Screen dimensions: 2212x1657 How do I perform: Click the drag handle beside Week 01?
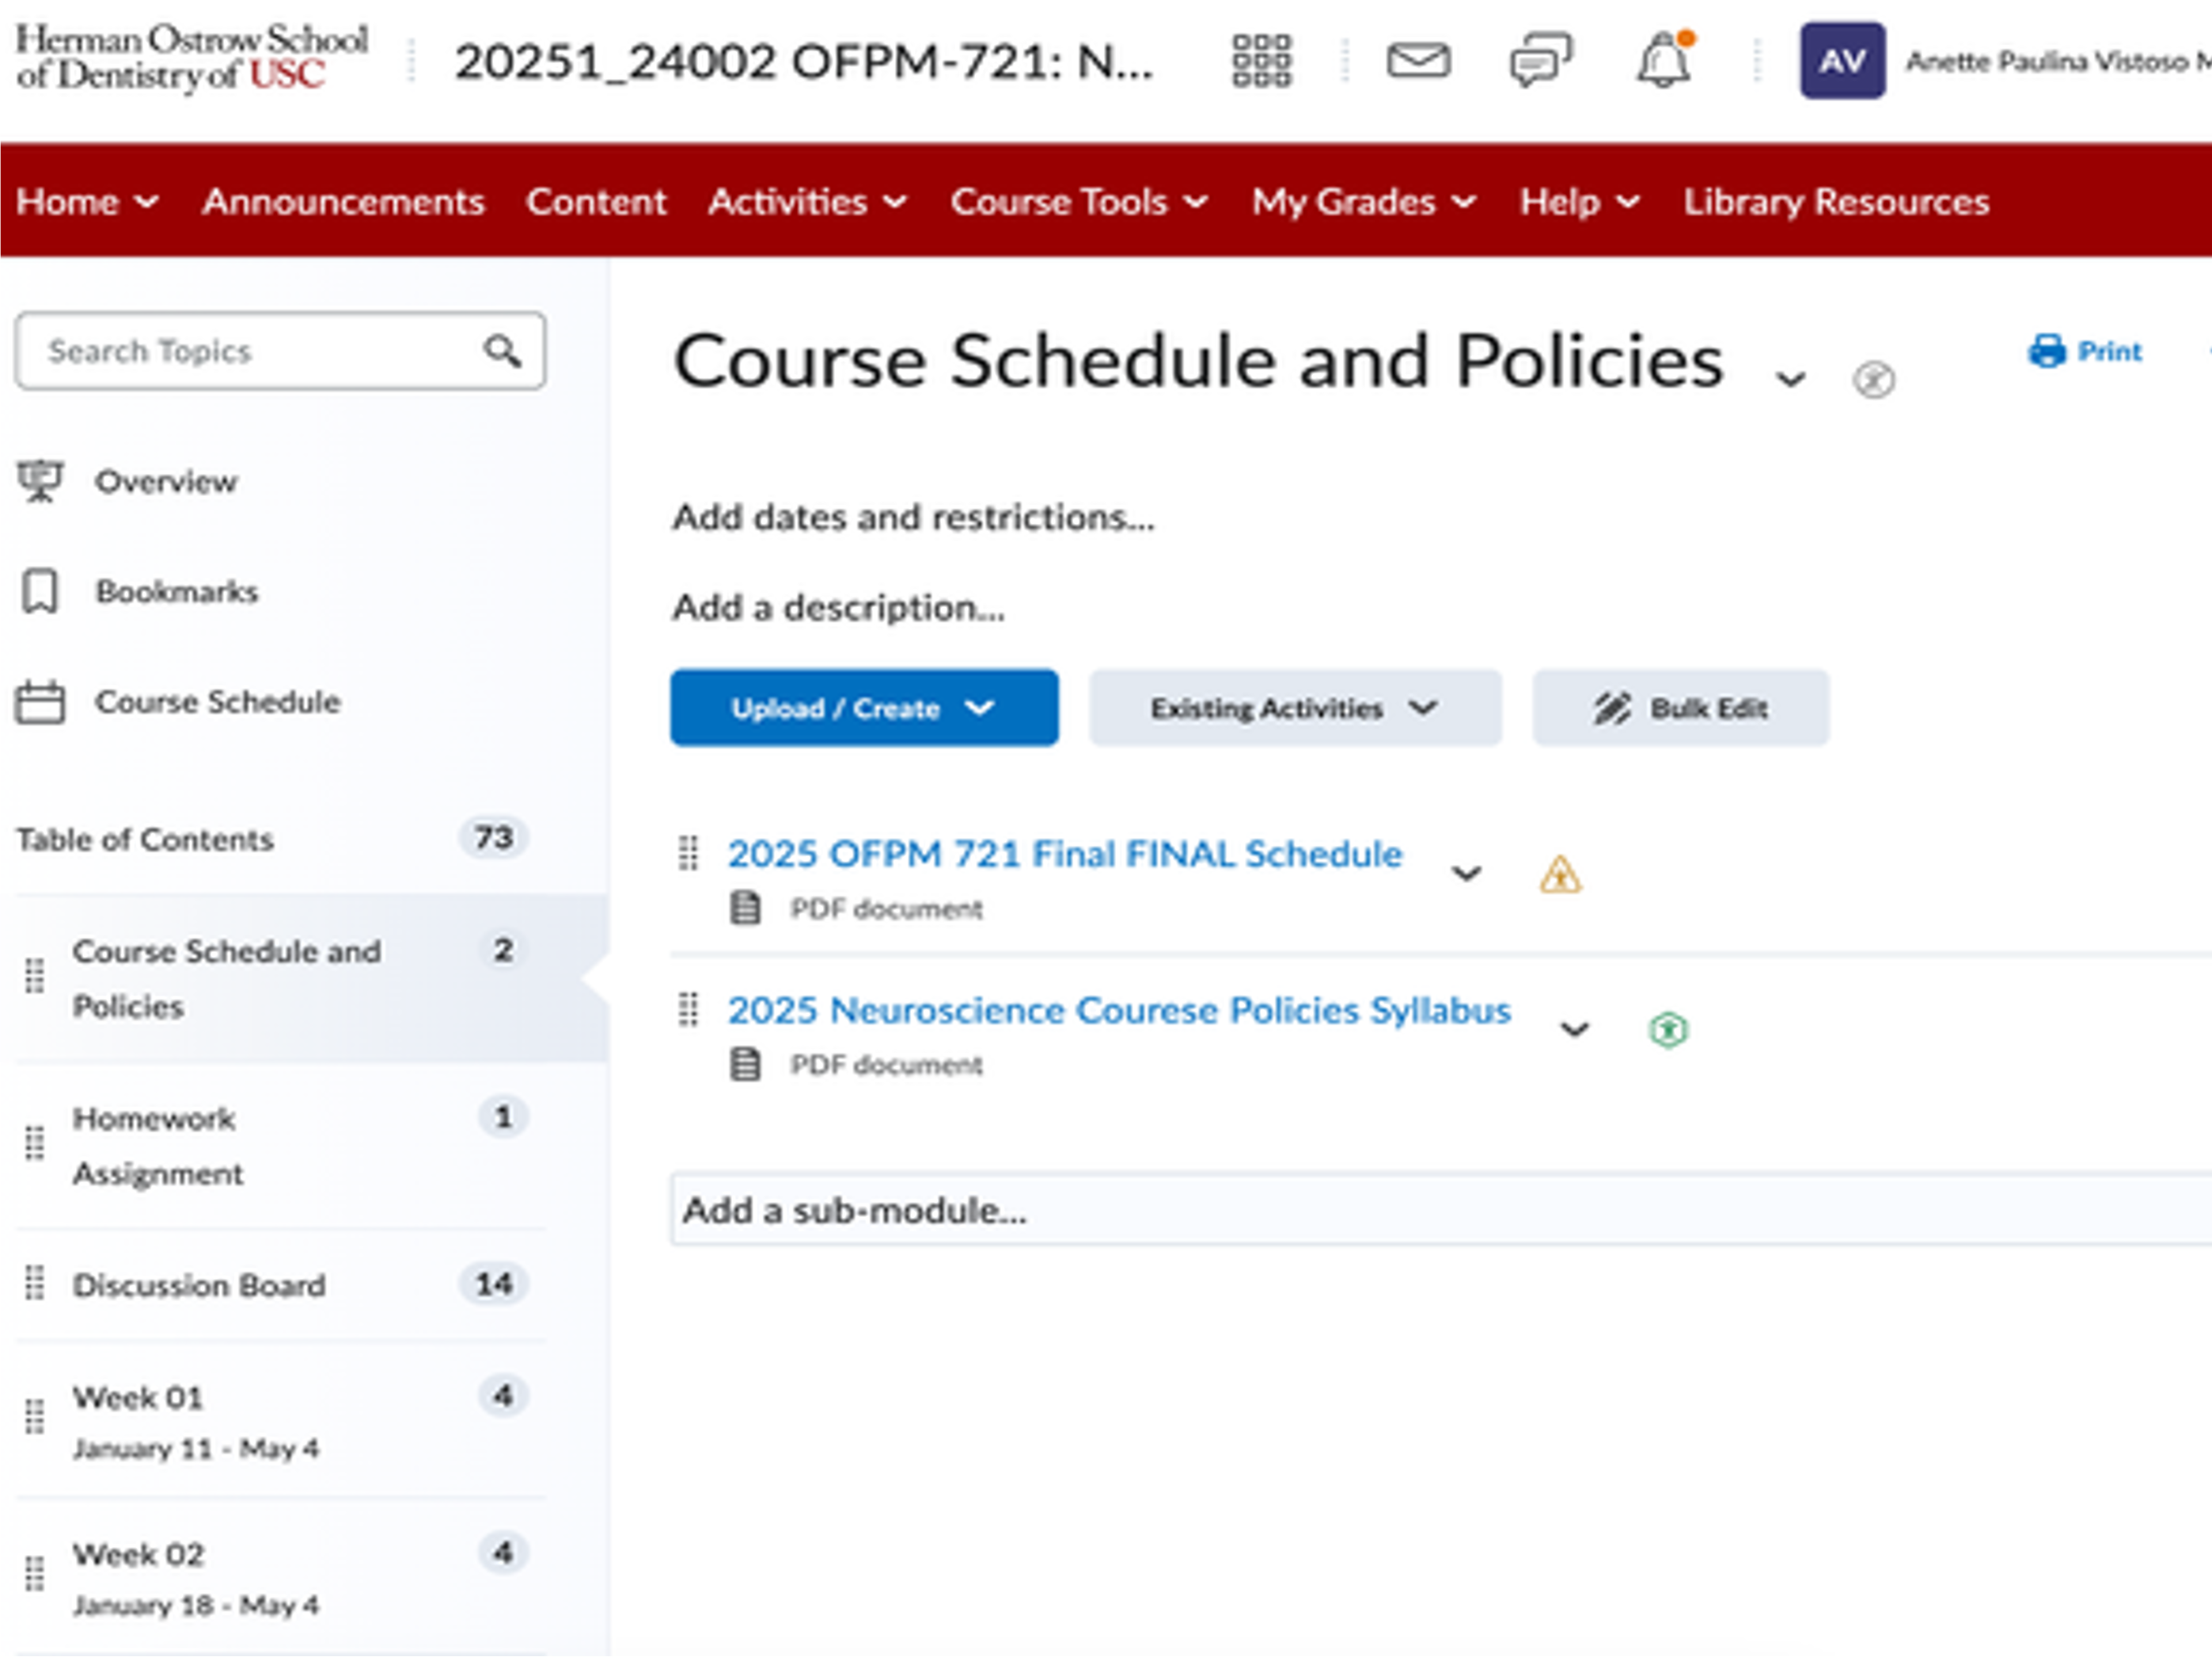pyautogui.click(x=35, y=1416)
